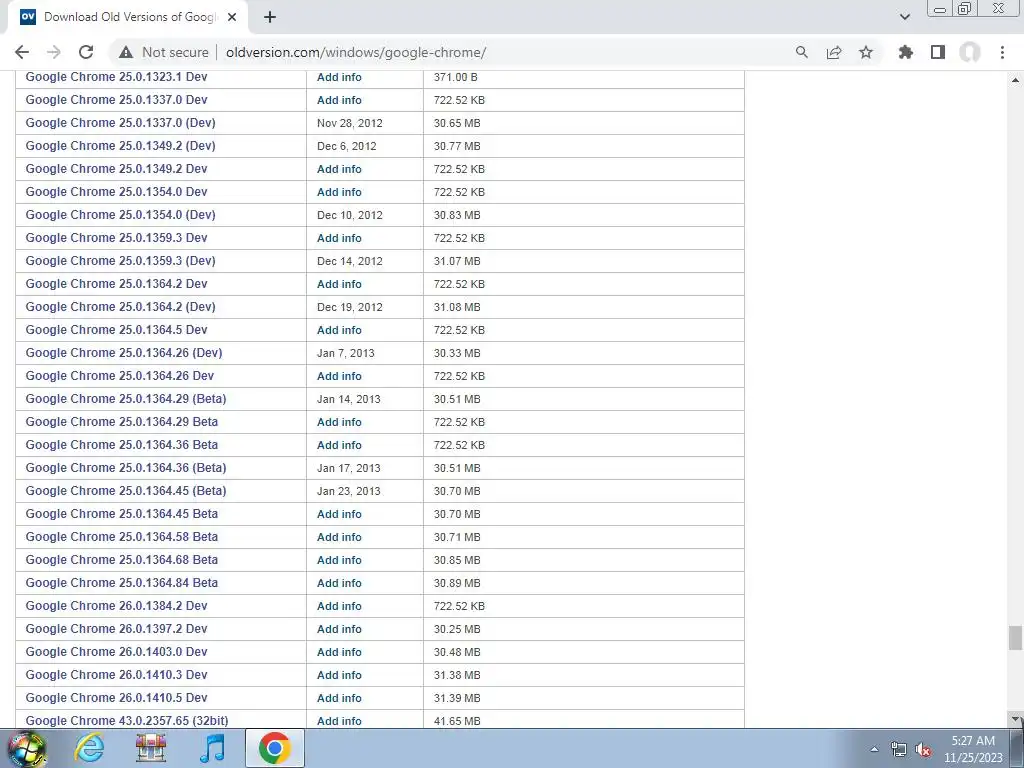Open Google Chrome 25.0.1364.58 Beta link
Viewport: 1024px width, 768px height.
(121, 537)
